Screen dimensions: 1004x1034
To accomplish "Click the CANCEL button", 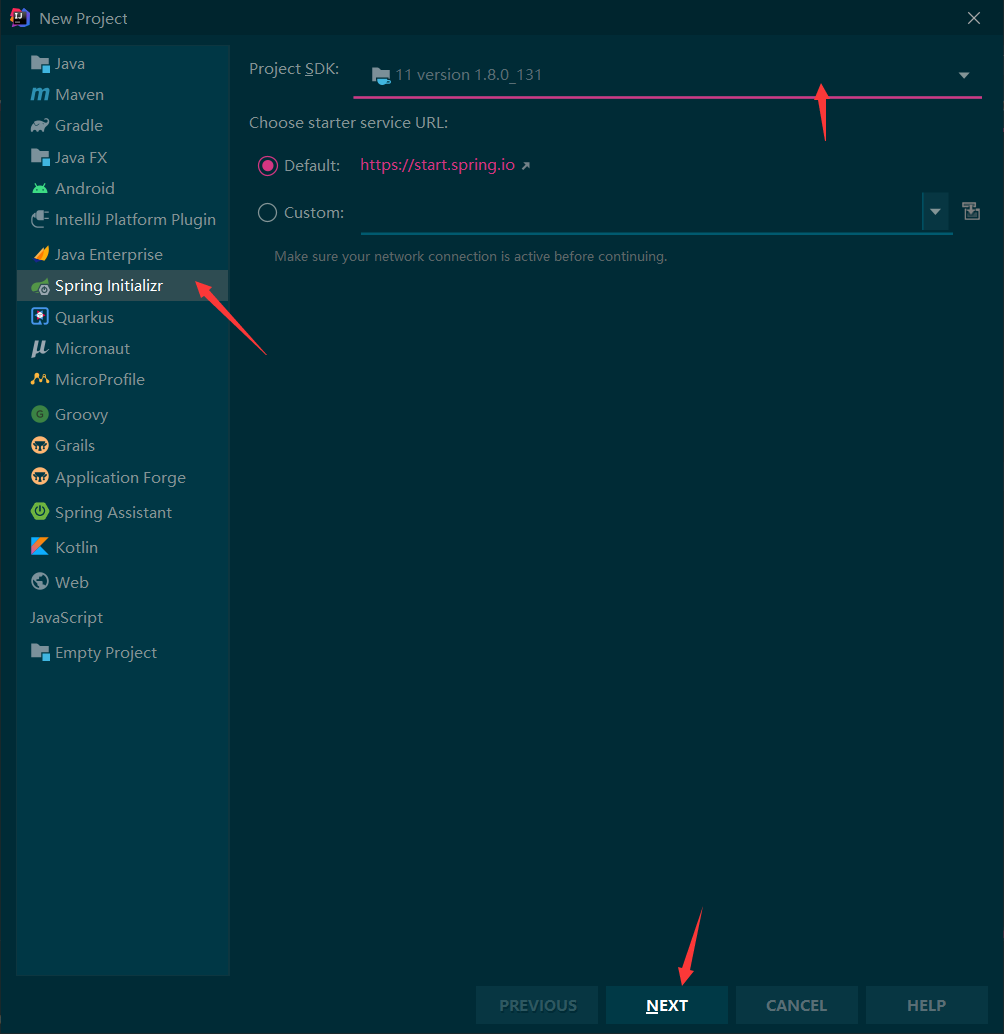I will tap(796, 1005).
